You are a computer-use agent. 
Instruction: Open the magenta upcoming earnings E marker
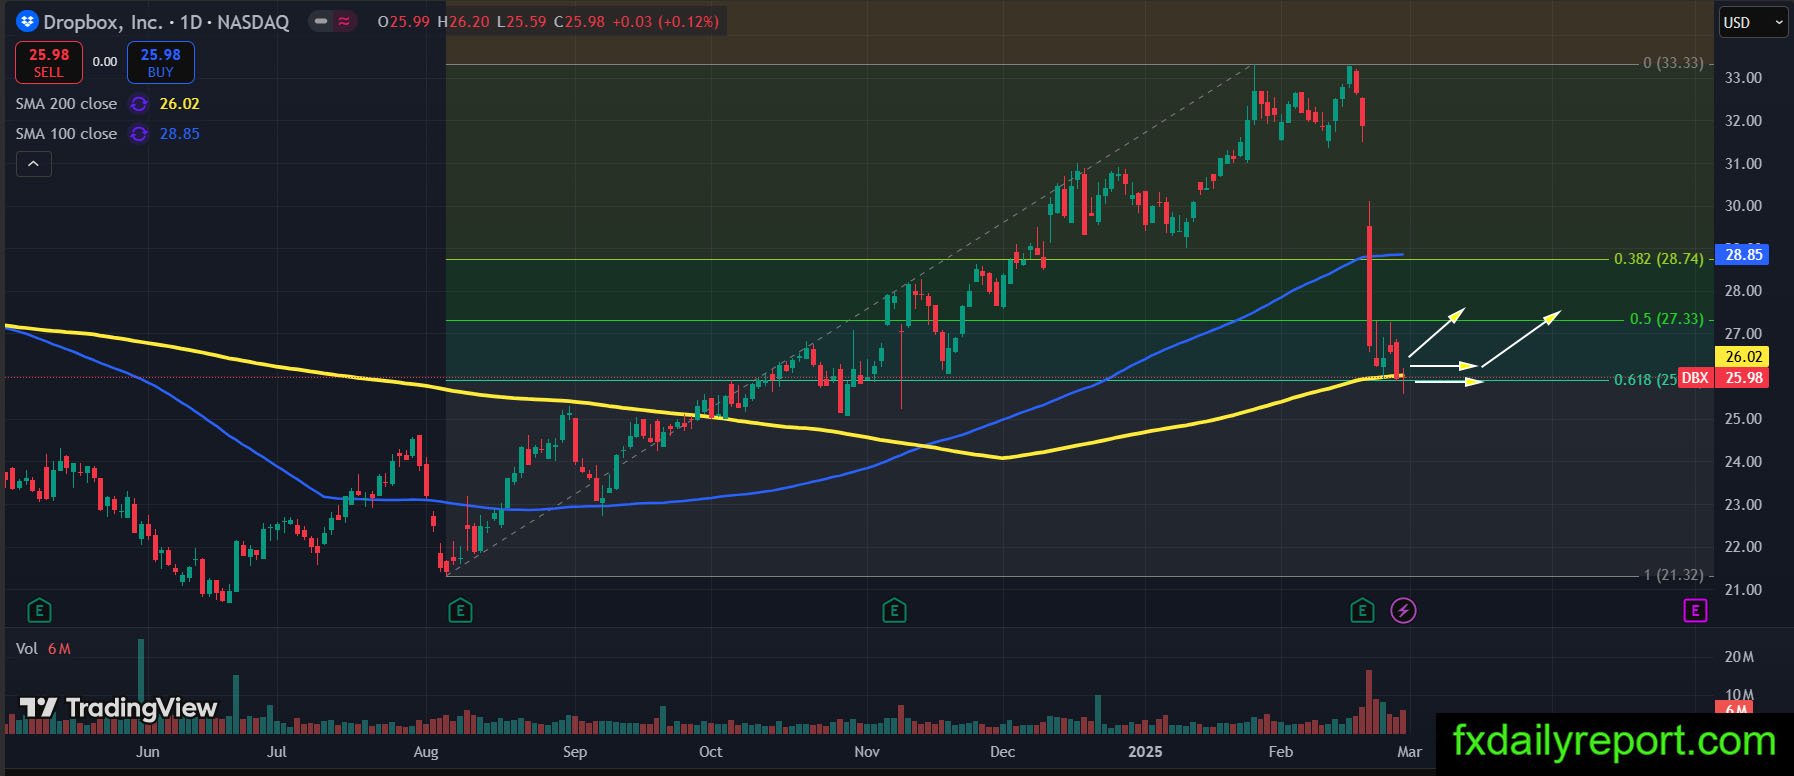pos(1695,610)
